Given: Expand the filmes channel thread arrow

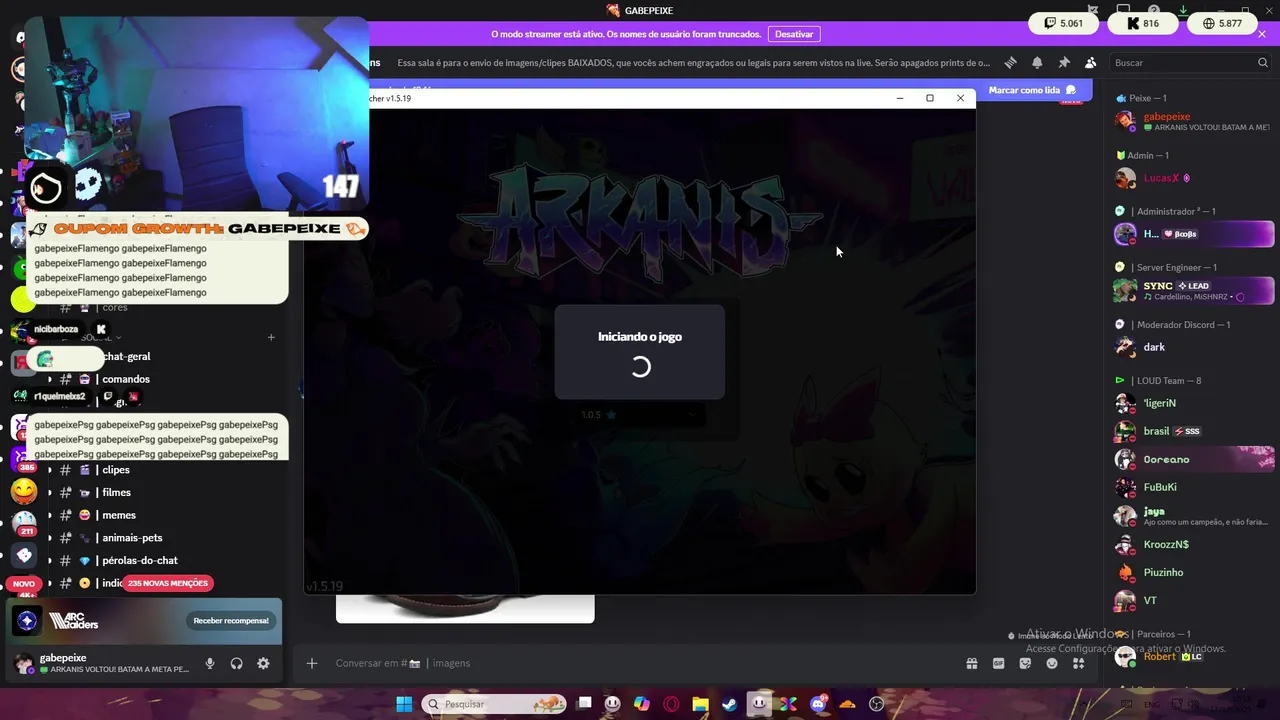Looking at the screenshot, I should click(x=50, y=492).
